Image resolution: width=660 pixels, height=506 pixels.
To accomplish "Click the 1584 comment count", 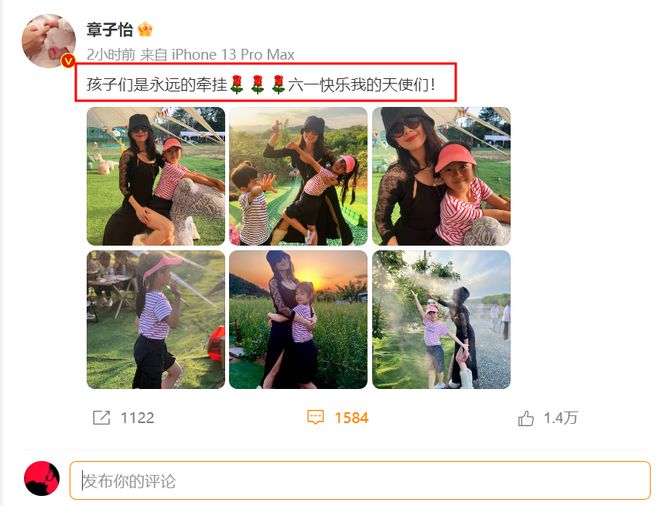I will pos(351,418).
